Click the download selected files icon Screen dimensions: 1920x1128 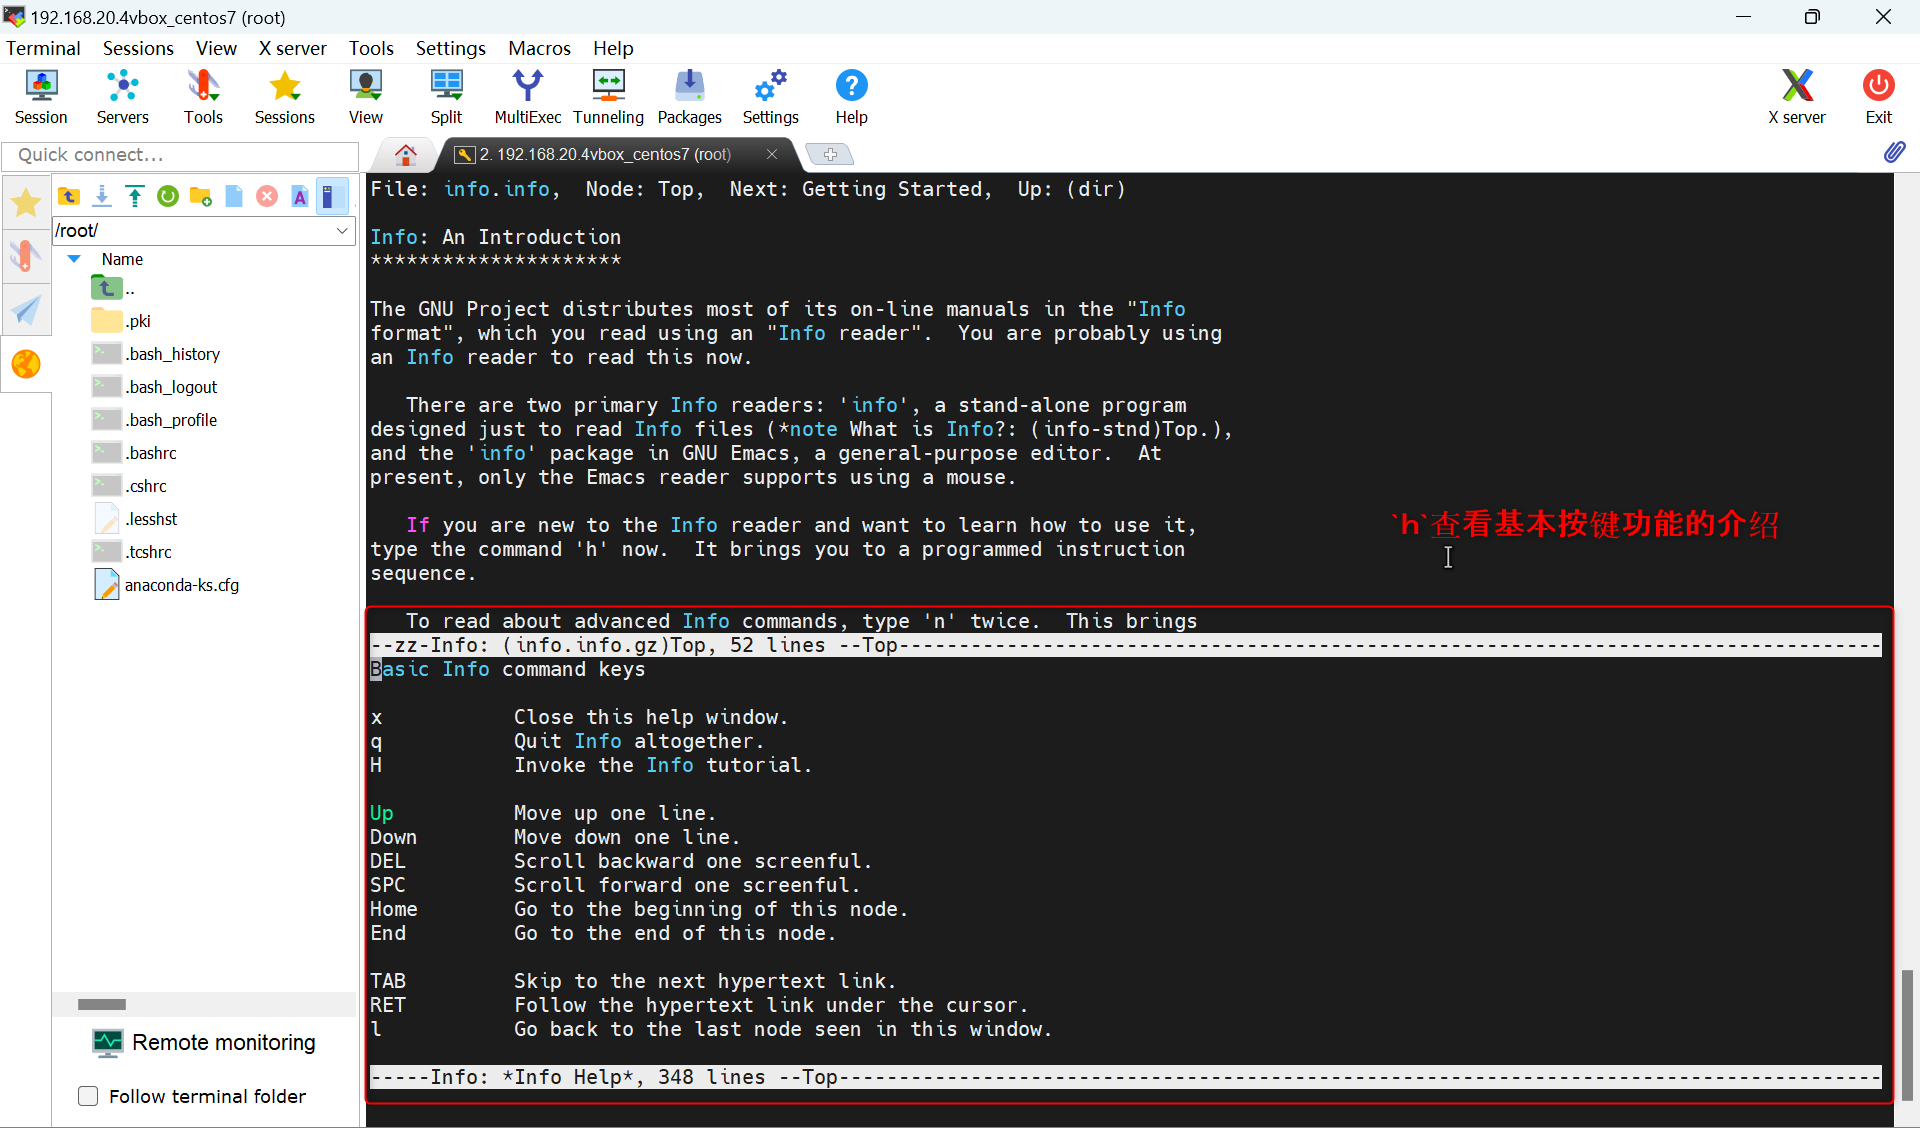tap(102, 197)
